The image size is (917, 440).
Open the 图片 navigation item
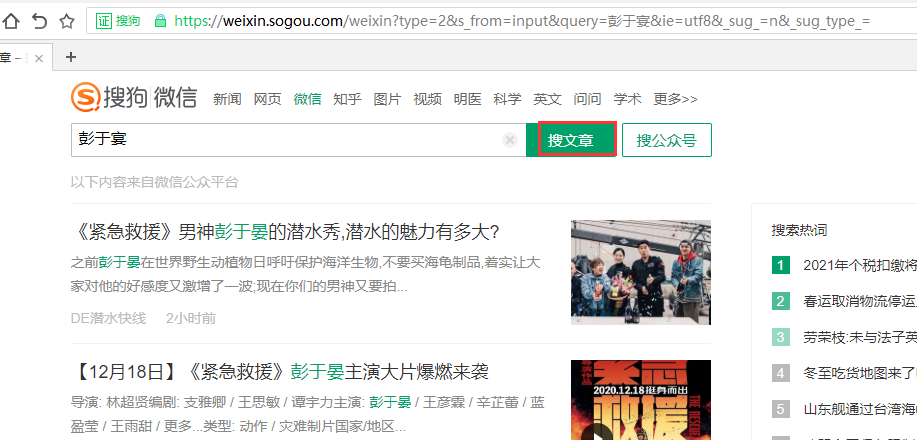pyautogui.click(x=387, y=99)
